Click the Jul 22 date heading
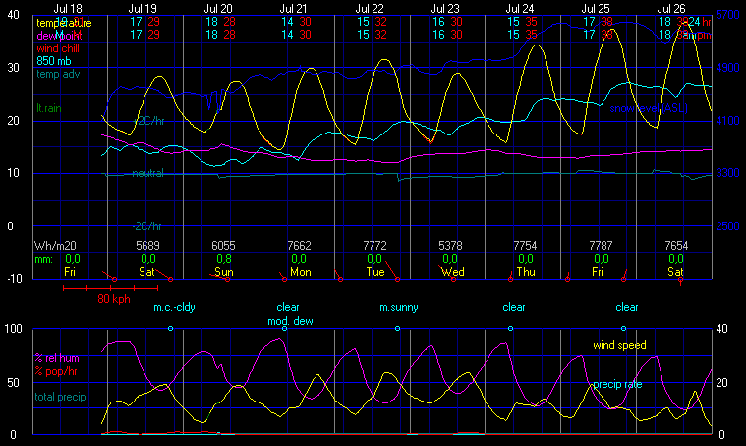 tap(369, 9)
